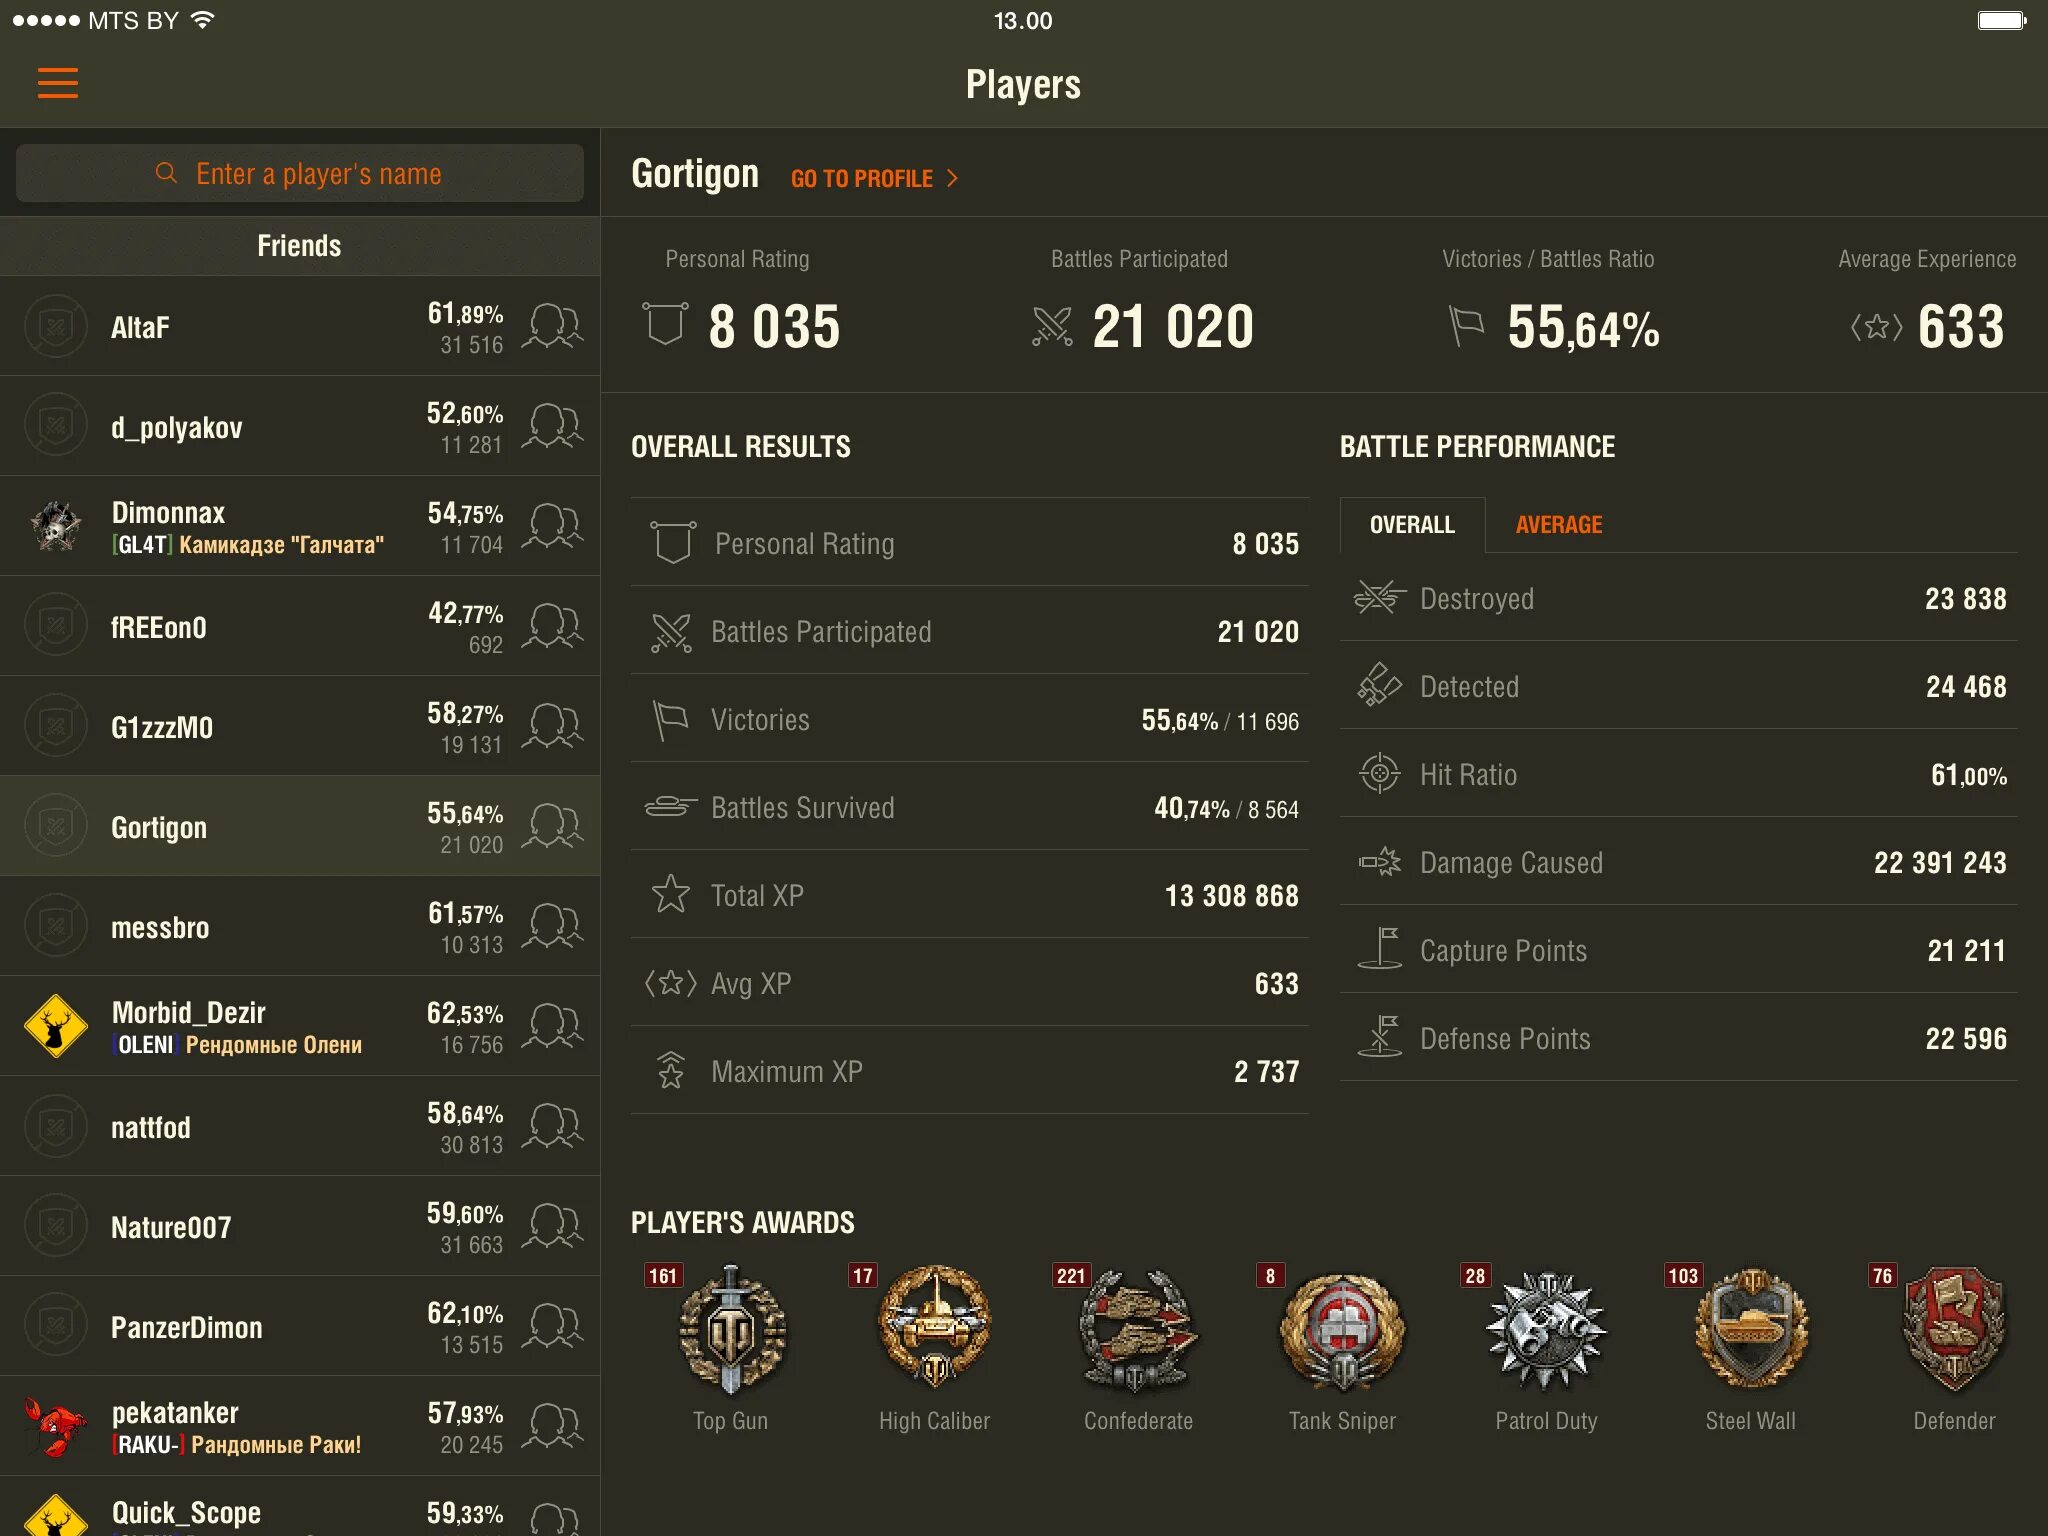Open the hamburger menu in top left

(x=58, y=84)
